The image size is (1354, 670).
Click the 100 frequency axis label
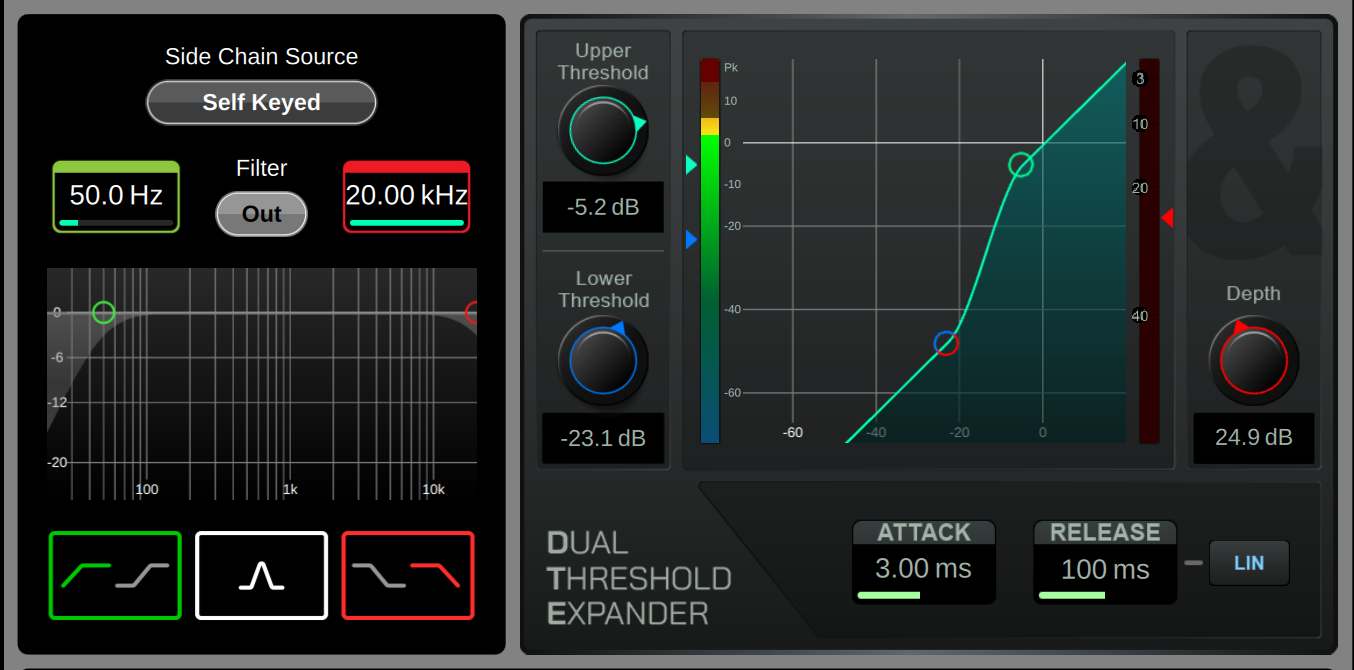click(147, 489)
